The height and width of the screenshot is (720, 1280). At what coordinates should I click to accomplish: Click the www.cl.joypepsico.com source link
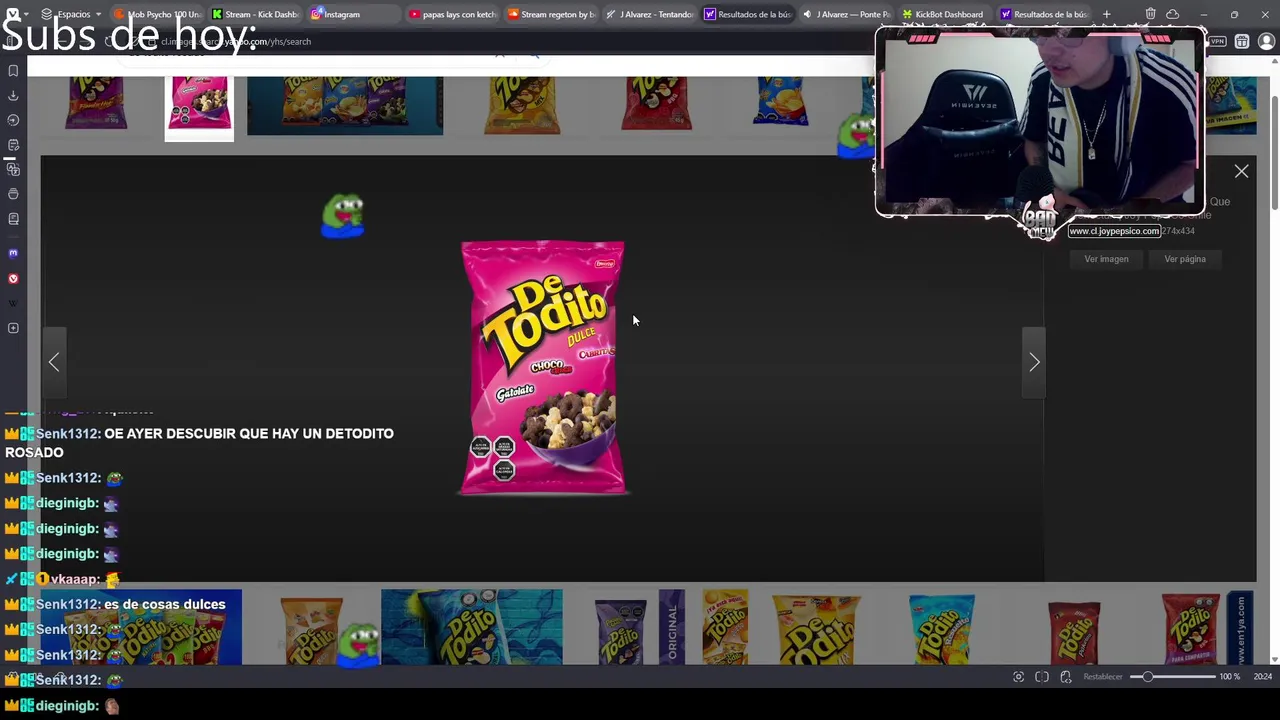tap(1114, 231)
